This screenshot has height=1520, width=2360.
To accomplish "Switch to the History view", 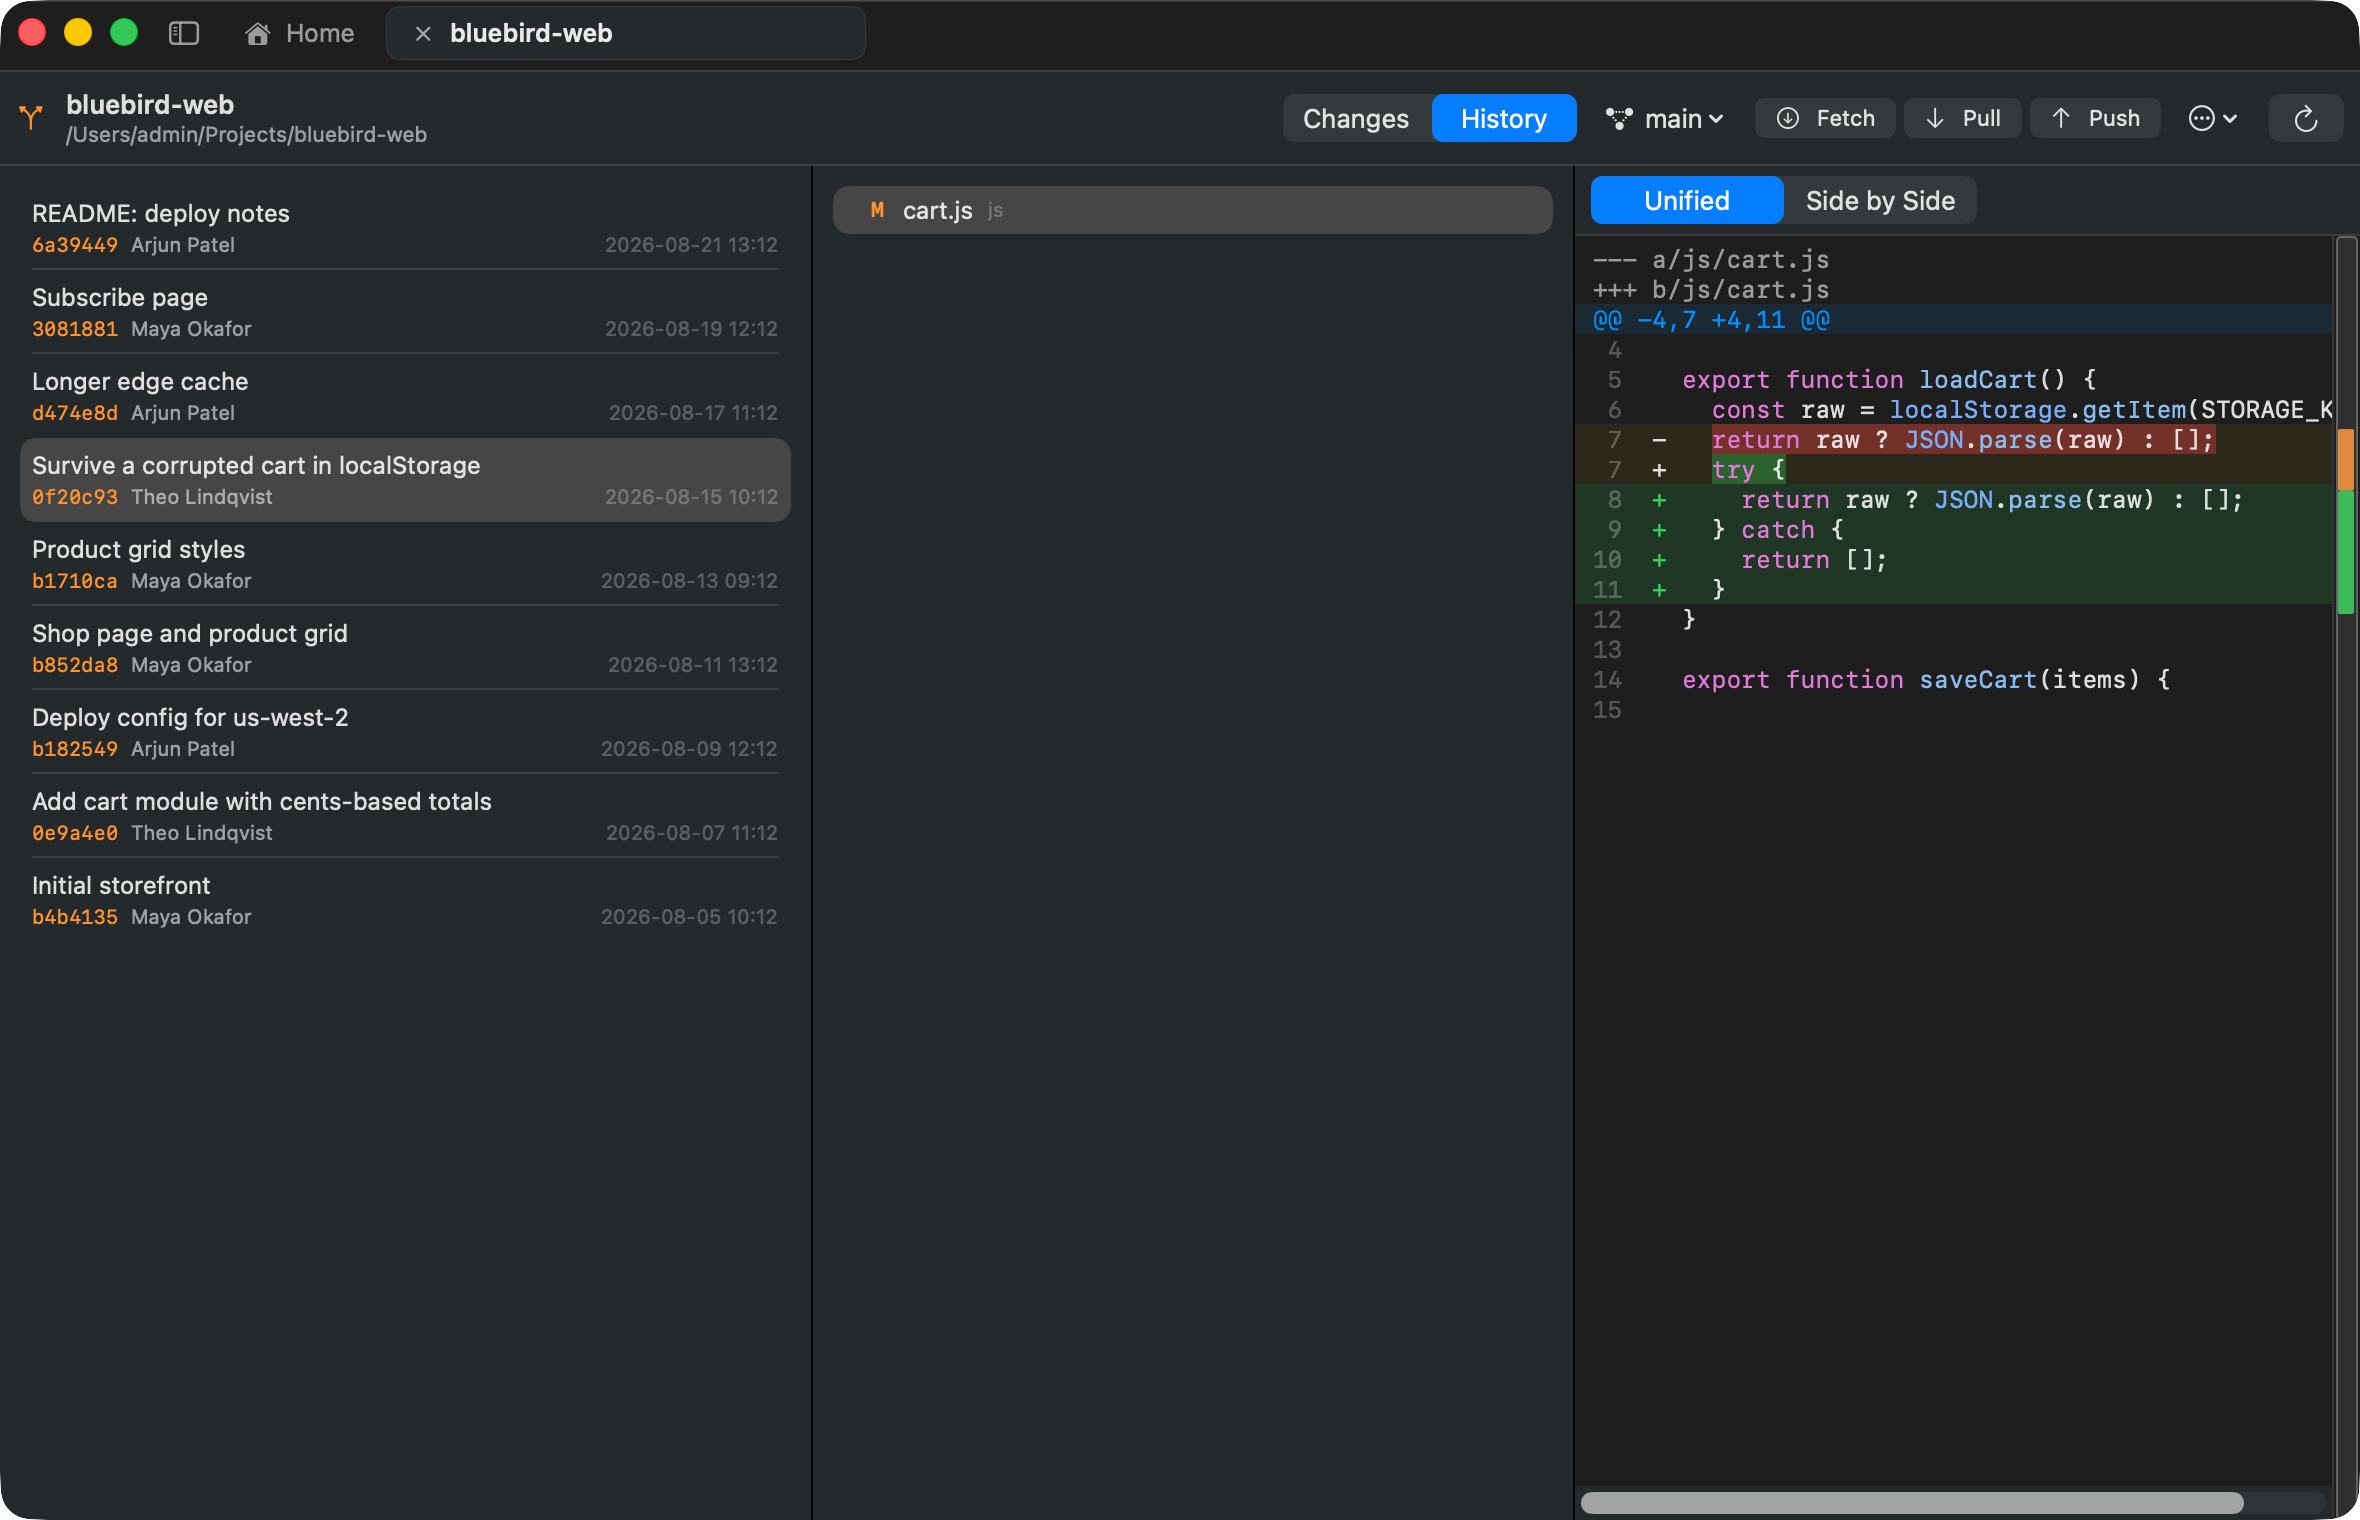I will click(x=1504, y=118).
